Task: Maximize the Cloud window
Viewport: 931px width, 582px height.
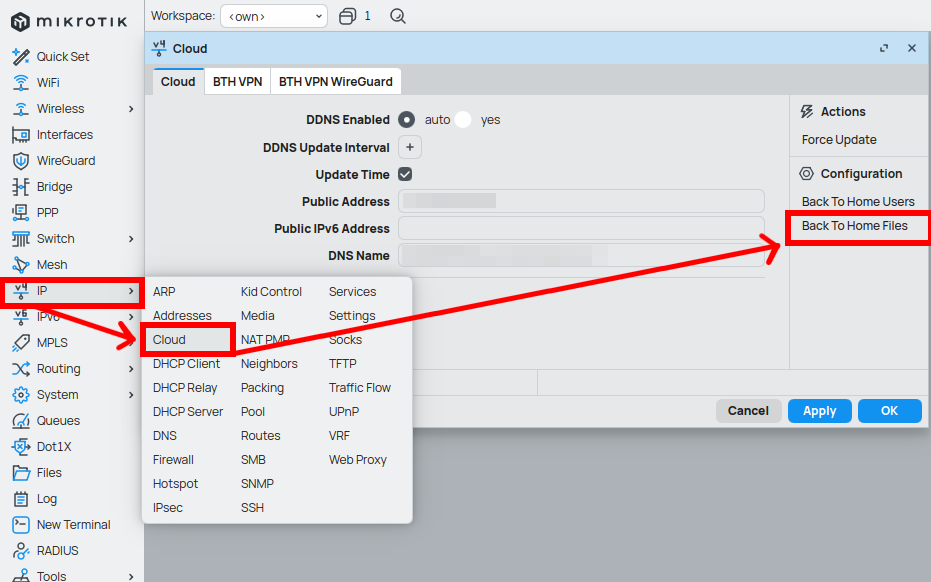Action: [884, 48]
